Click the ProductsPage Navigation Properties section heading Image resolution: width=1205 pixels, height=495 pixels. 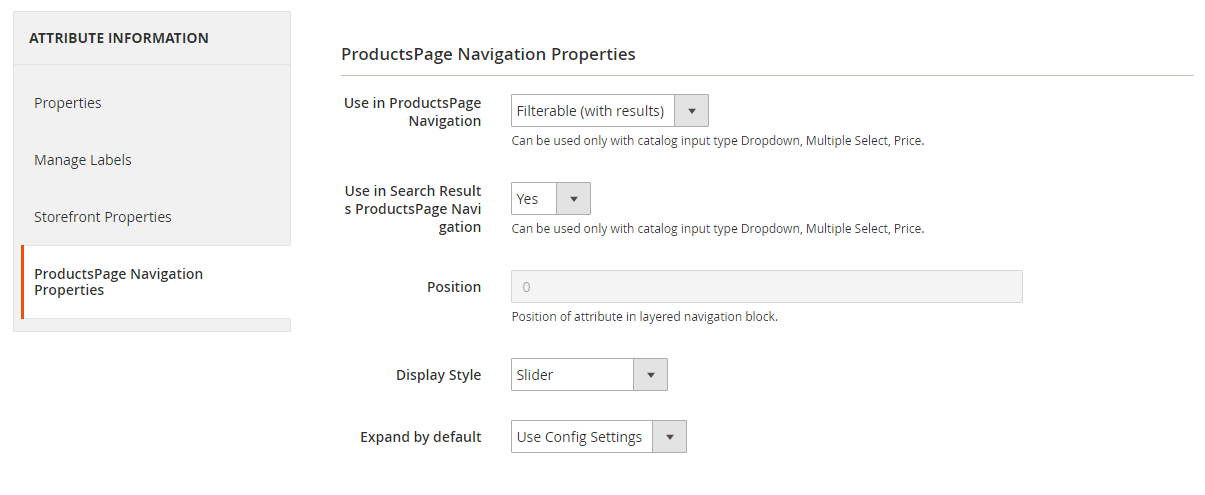488,54
